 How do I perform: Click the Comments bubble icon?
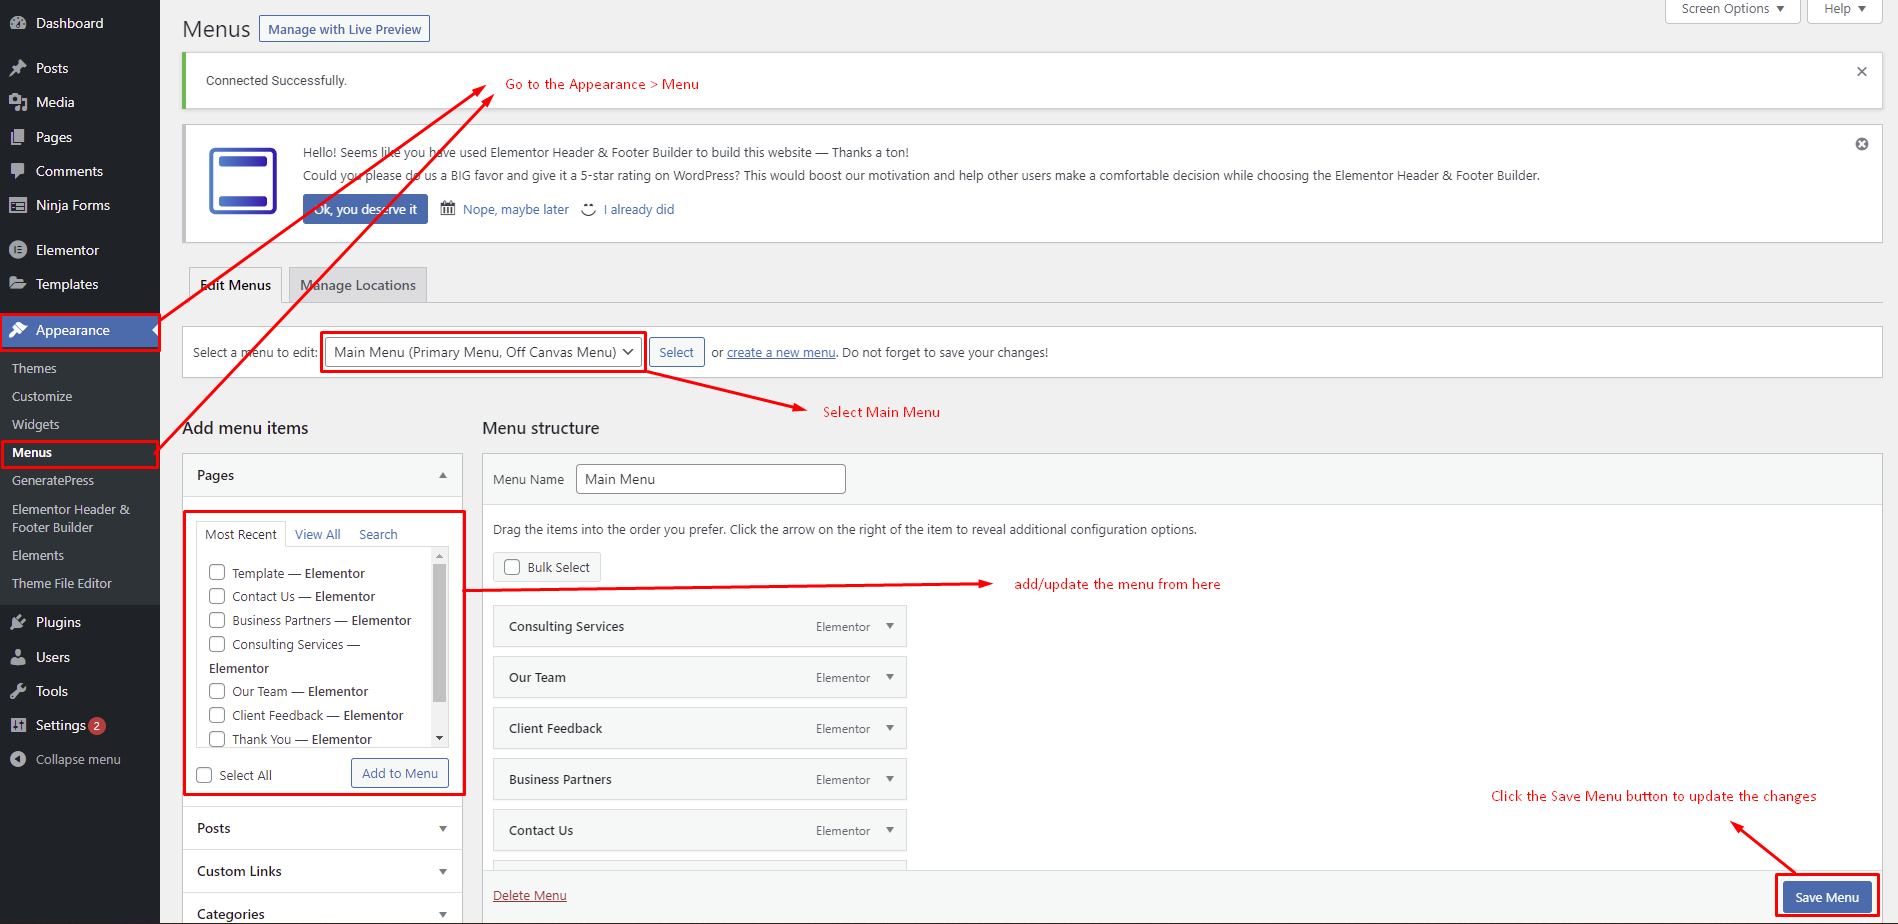[18, 171]
